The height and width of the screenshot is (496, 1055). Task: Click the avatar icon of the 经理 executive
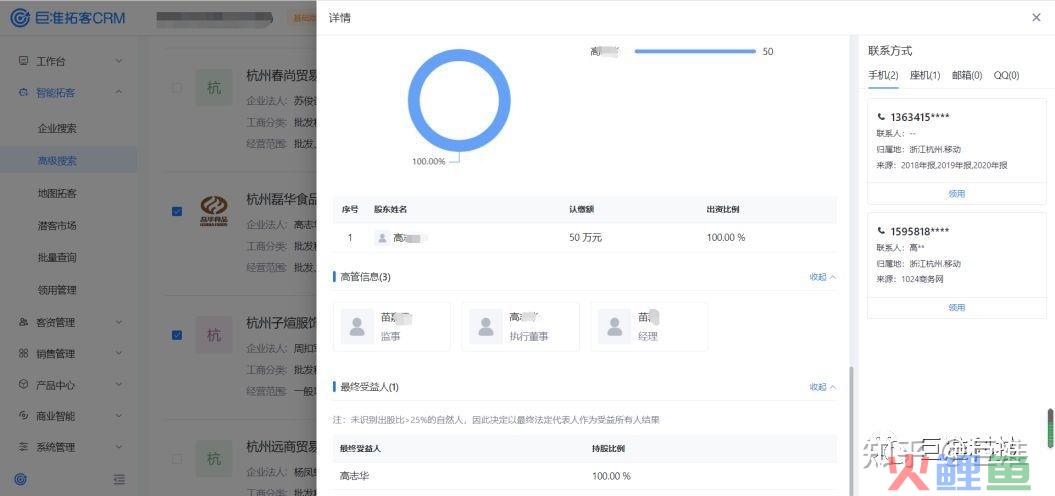(614, 327)
